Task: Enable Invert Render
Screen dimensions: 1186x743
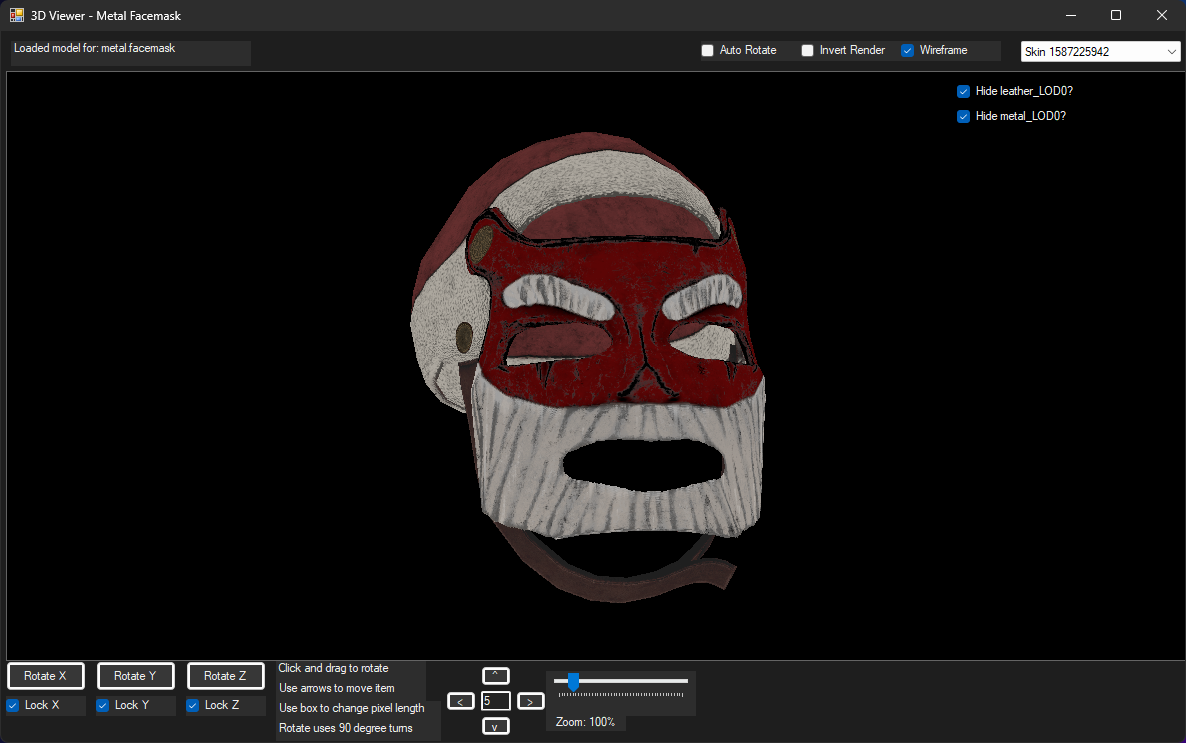Action: pyautogui.click(x=807, y=49)
